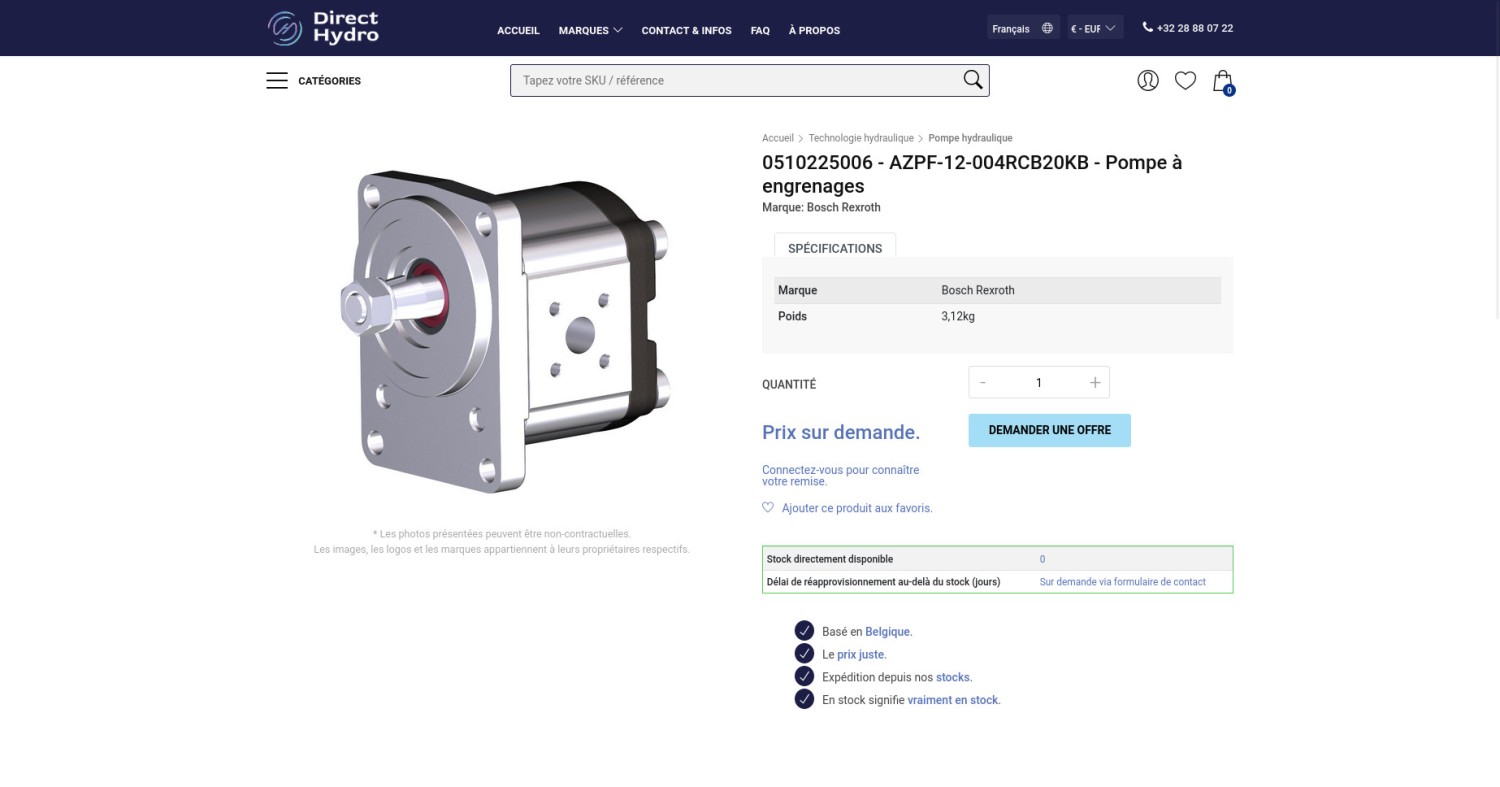Click the stock quantity value 0

(1042, 559)
